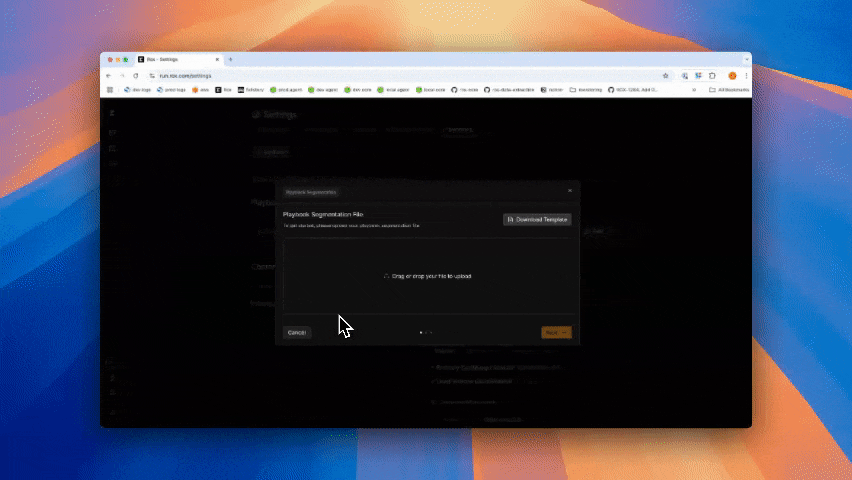Viewport: 852px width, 480px height.
Task: Open a new browser tab
Action: 231,60
